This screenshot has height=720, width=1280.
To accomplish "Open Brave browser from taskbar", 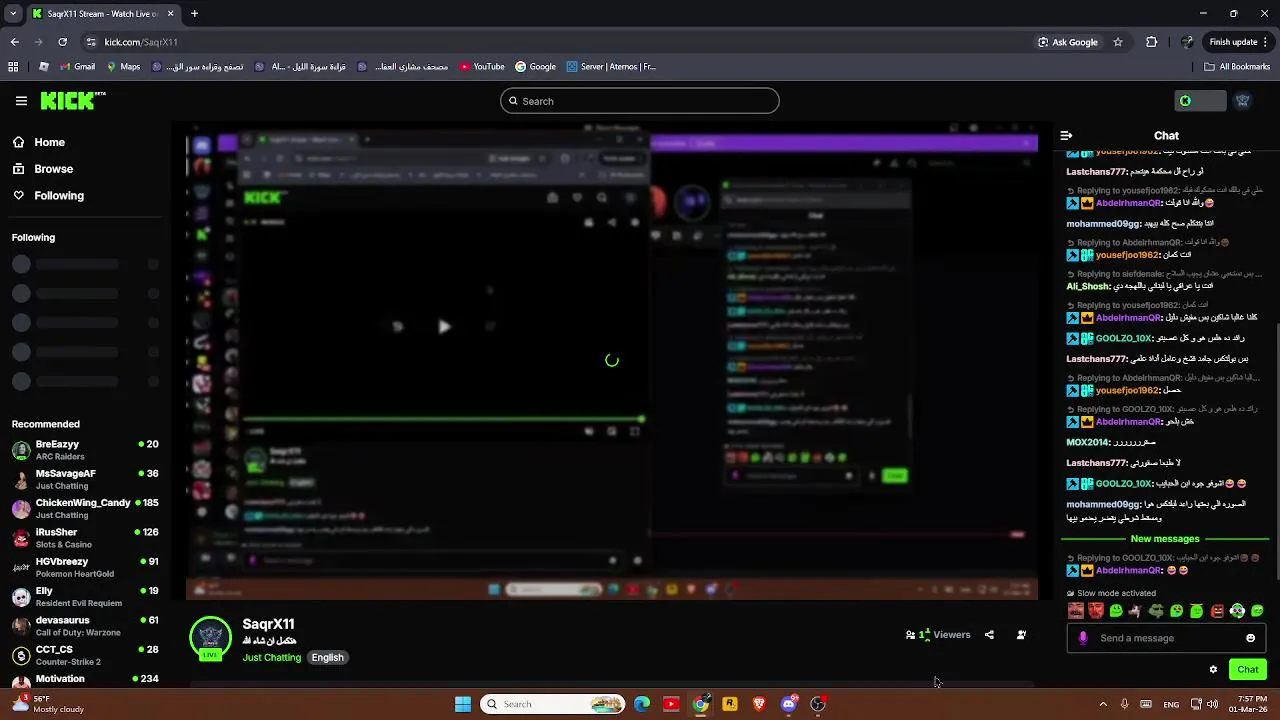I will [x=759, y=704].
